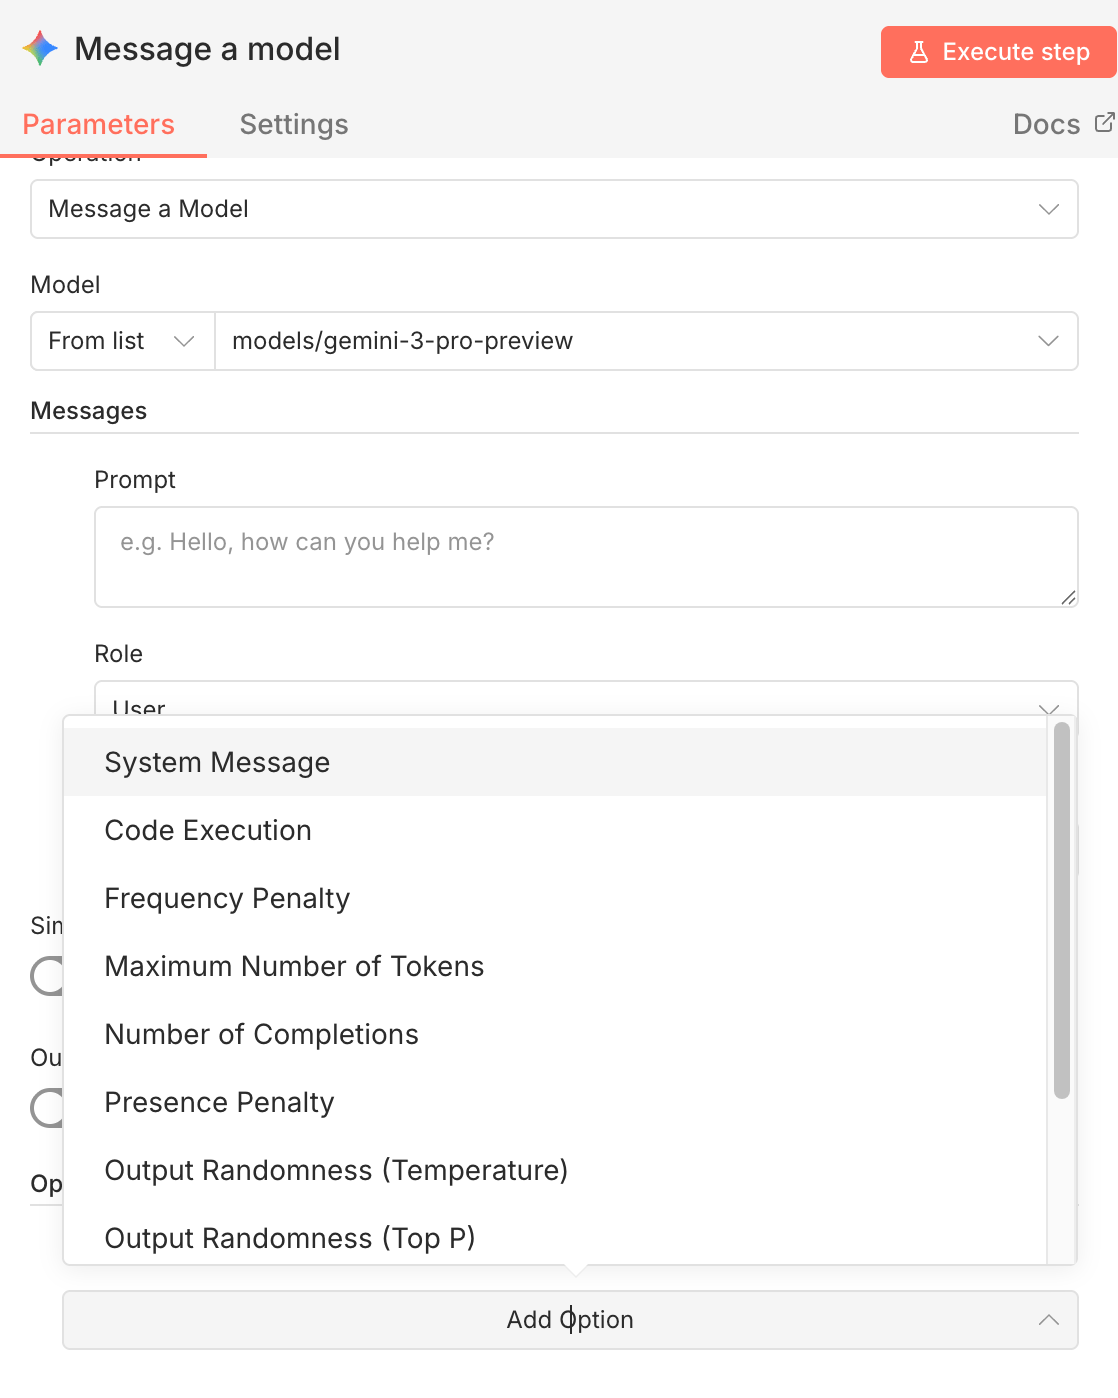Screen dimensions: 1118x1398
Task: Click the Execute step button
Action: click(x=998, y=52)
